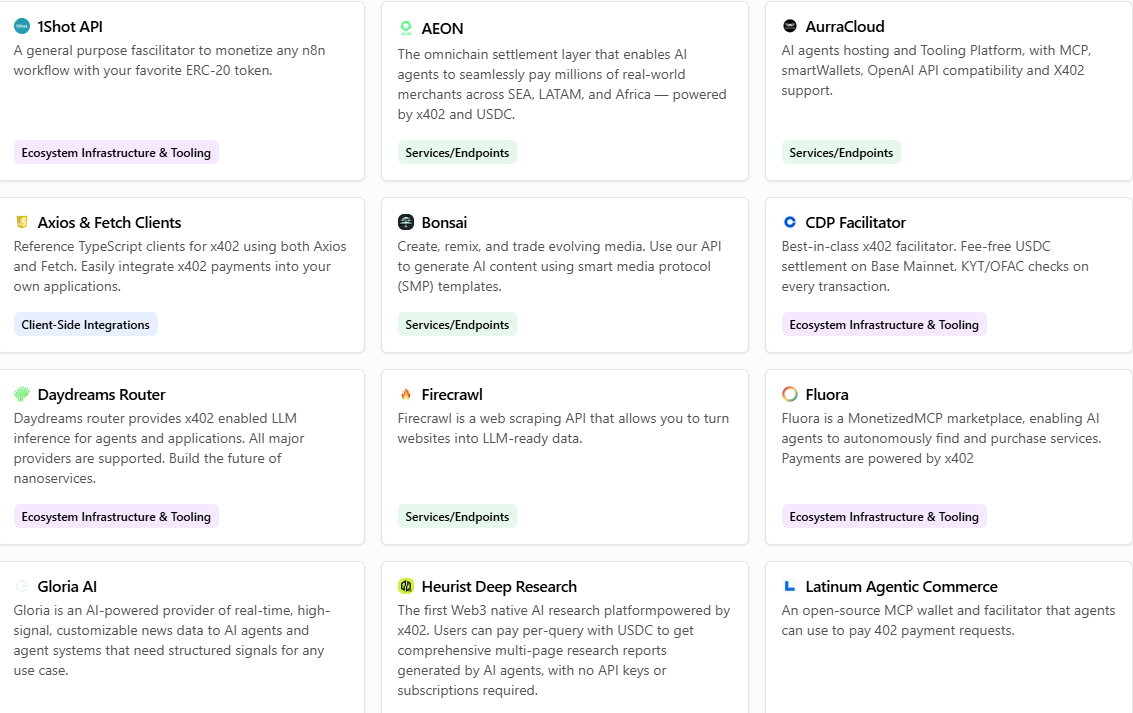The image size is (1133, 713).
Task: Click the Heurist Deep Research icon
Action: [406, 587]
